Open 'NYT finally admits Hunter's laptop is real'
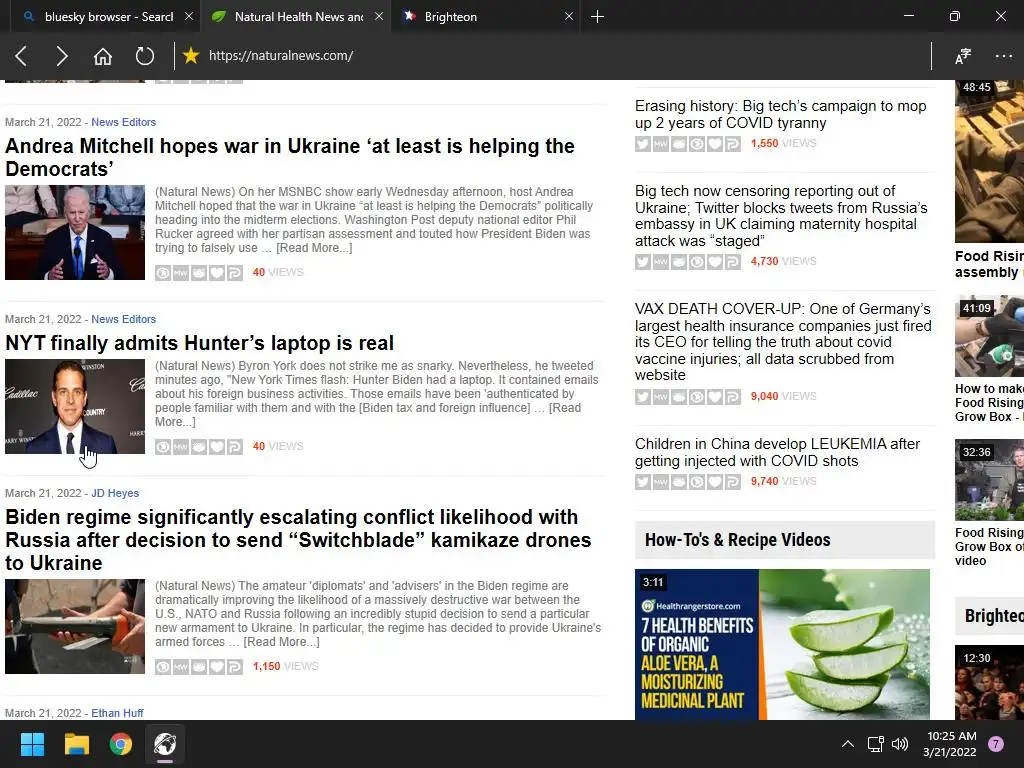Viewport: 1024px width, 768px height. 199,343
